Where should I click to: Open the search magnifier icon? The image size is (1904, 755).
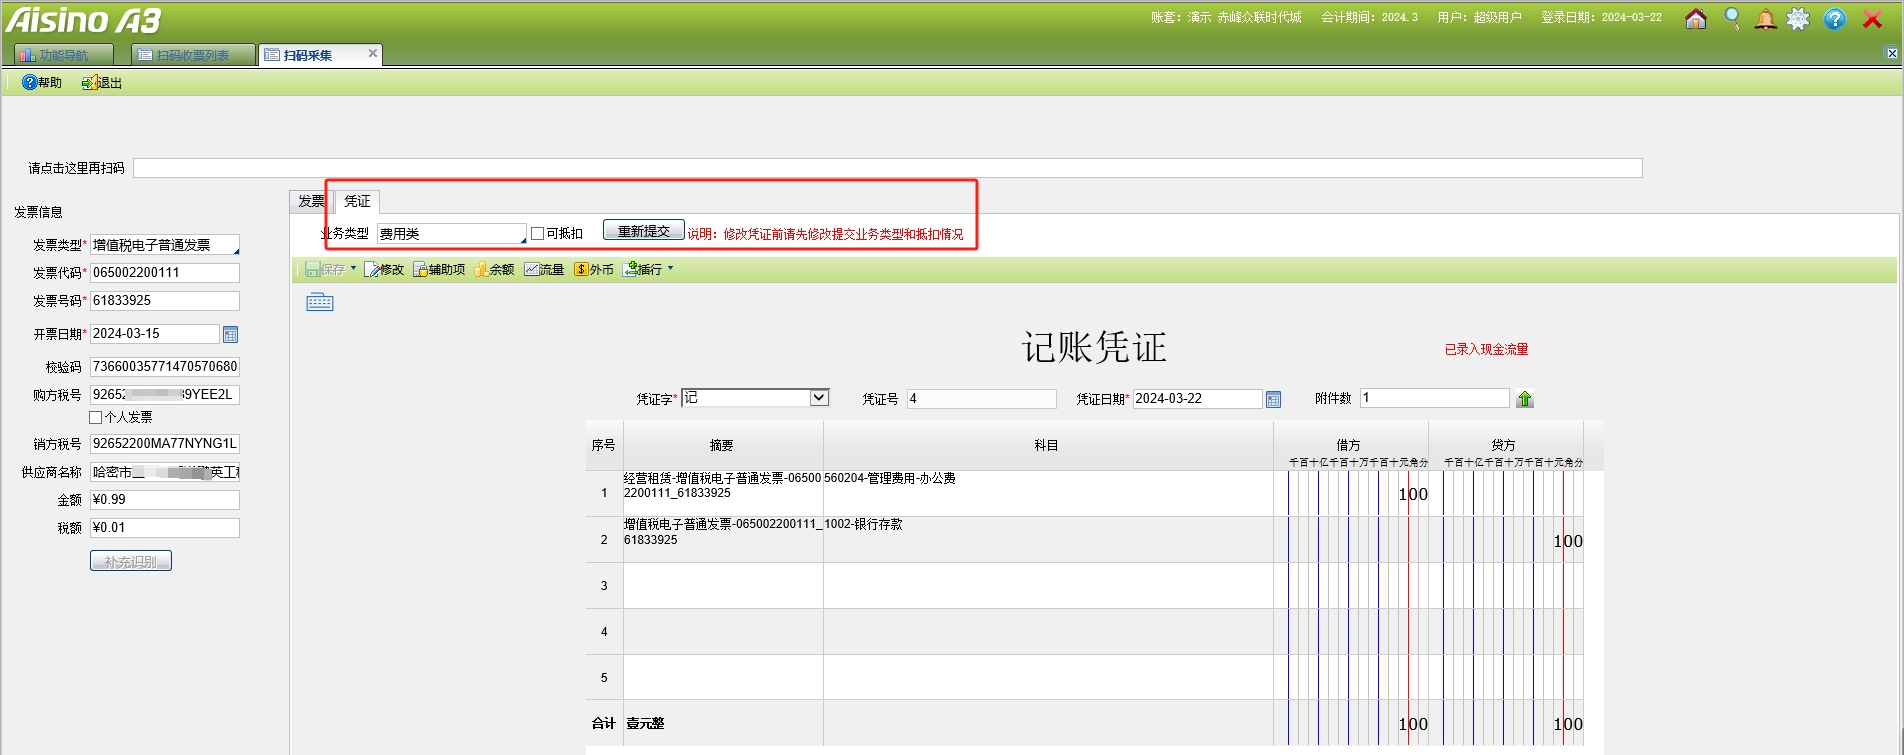coord(1732,19)
